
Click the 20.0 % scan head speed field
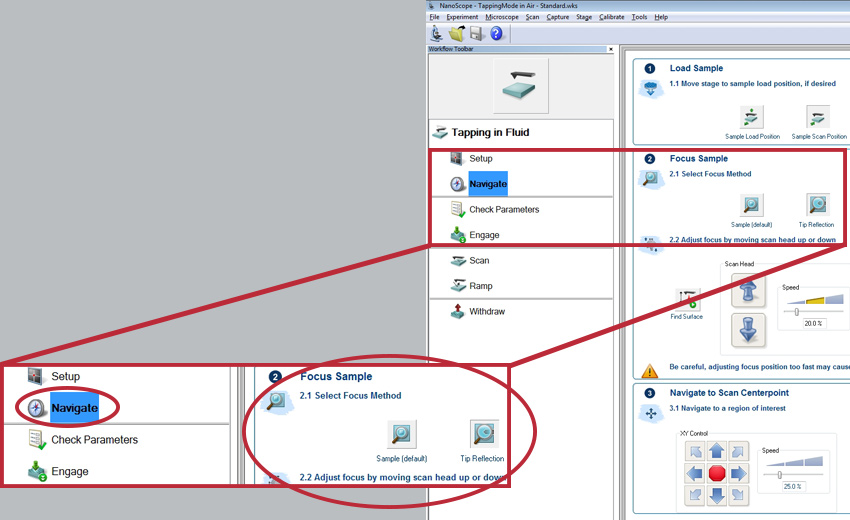[x=815, y=324]
